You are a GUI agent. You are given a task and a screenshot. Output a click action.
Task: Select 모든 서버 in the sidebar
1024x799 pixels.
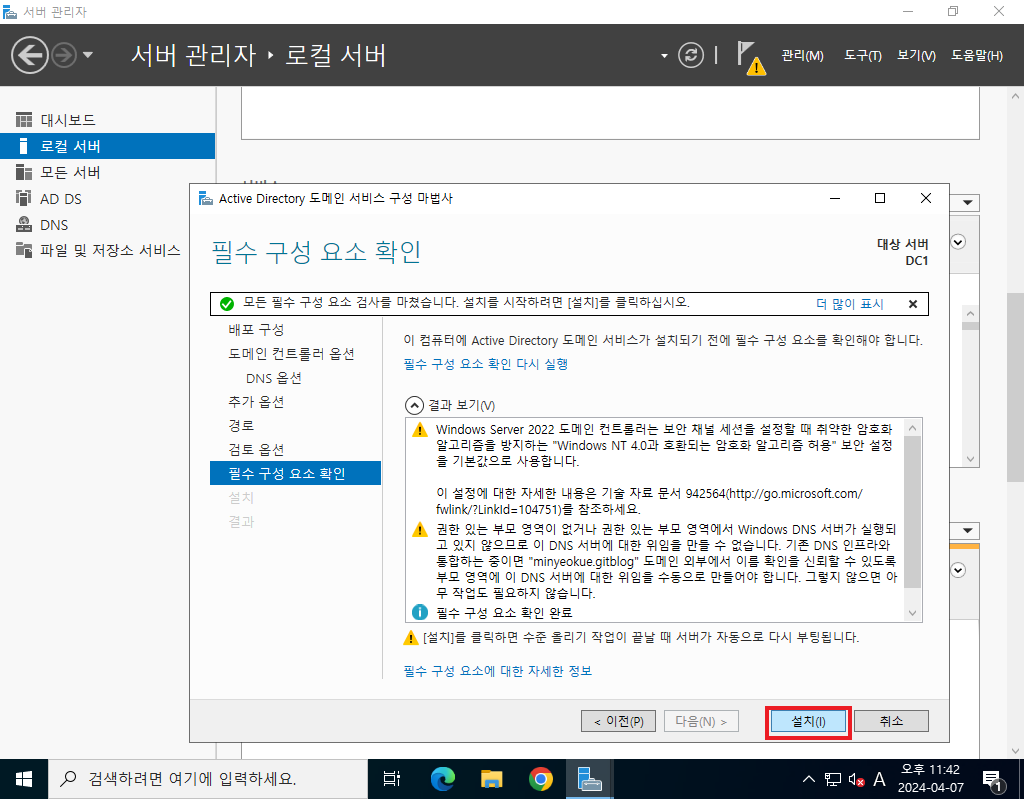pyautogui.click(x=108, y=172)
